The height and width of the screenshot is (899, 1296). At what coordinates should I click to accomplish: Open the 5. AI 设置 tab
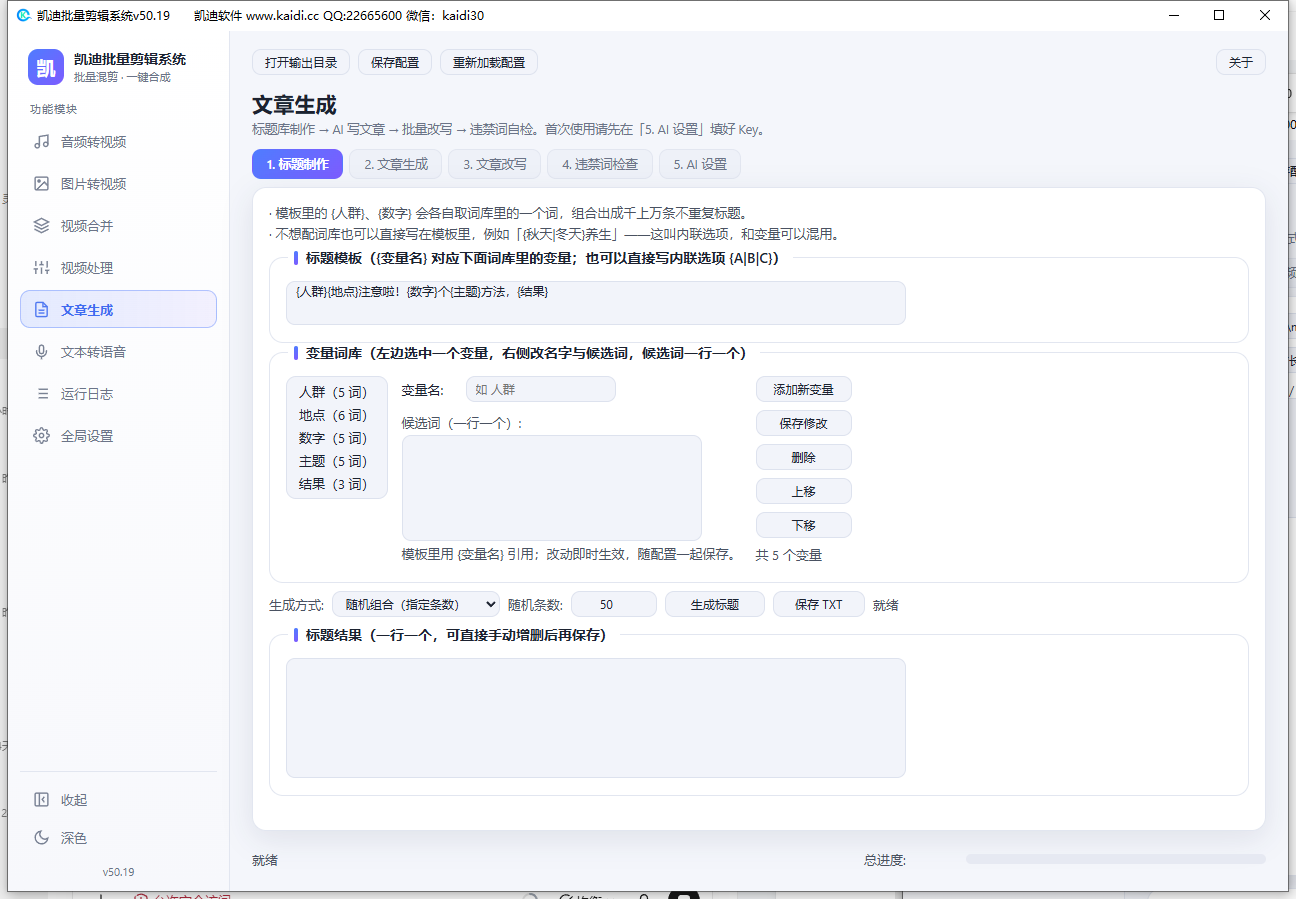tap(700, 164)
